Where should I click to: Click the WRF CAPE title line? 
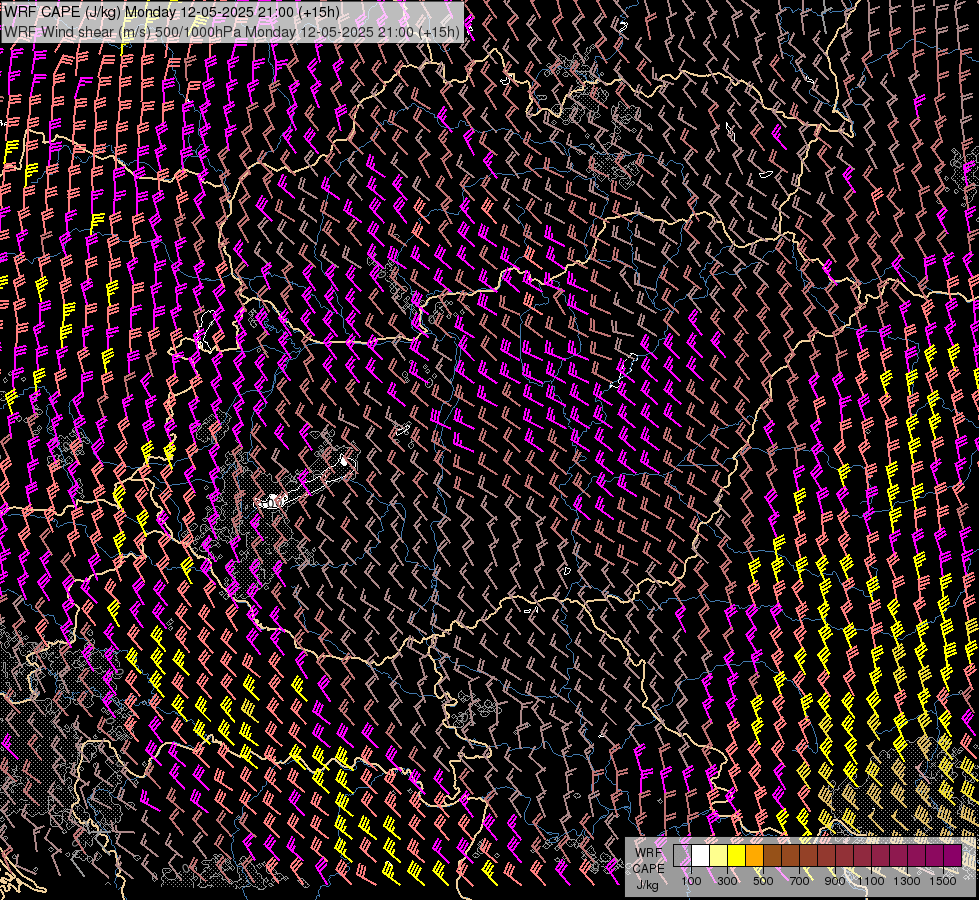click(x=172, y=12)
